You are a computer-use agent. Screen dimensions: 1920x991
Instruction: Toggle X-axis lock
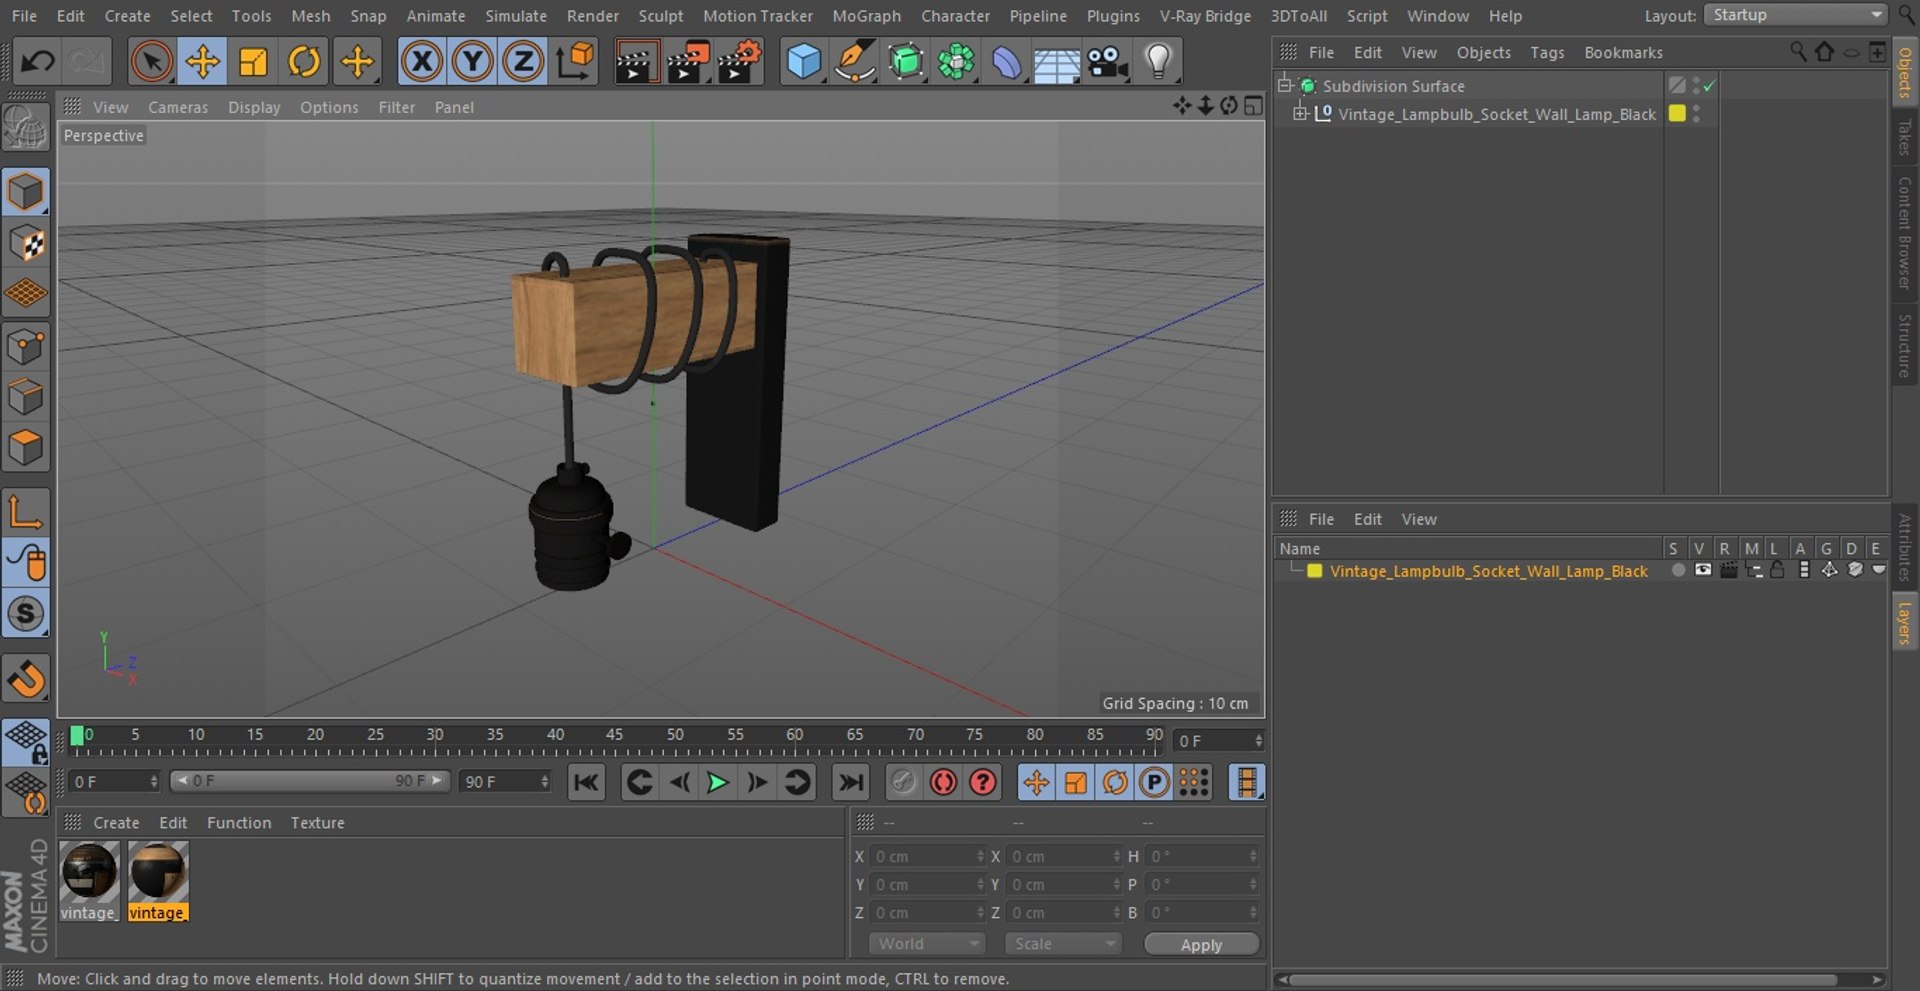coord(421,62)
